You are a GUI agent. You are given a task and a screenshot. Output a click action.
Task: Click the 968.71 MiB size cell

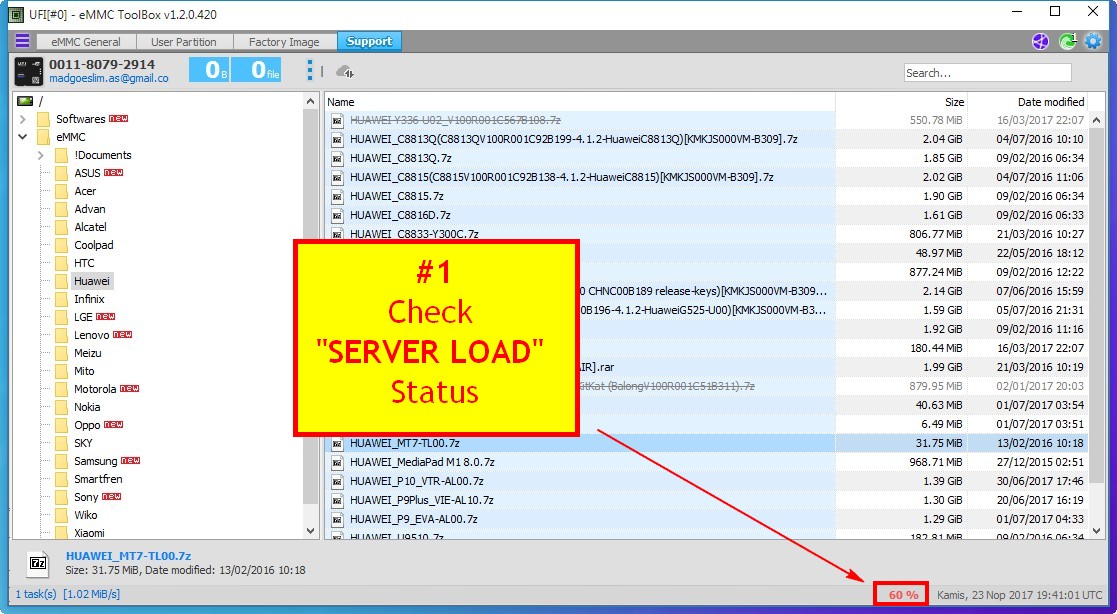click(x=936, y=462)
